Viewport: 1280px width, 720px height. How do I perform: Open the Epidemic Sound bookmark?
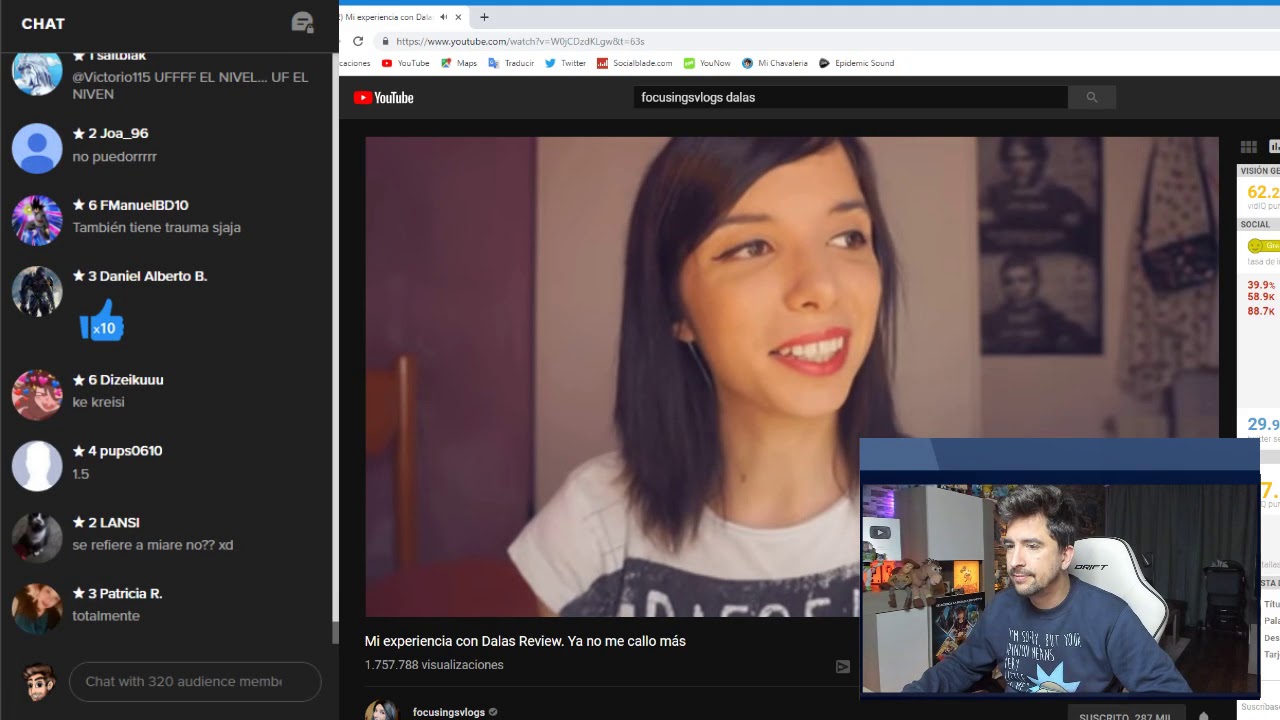pos(856,63)
